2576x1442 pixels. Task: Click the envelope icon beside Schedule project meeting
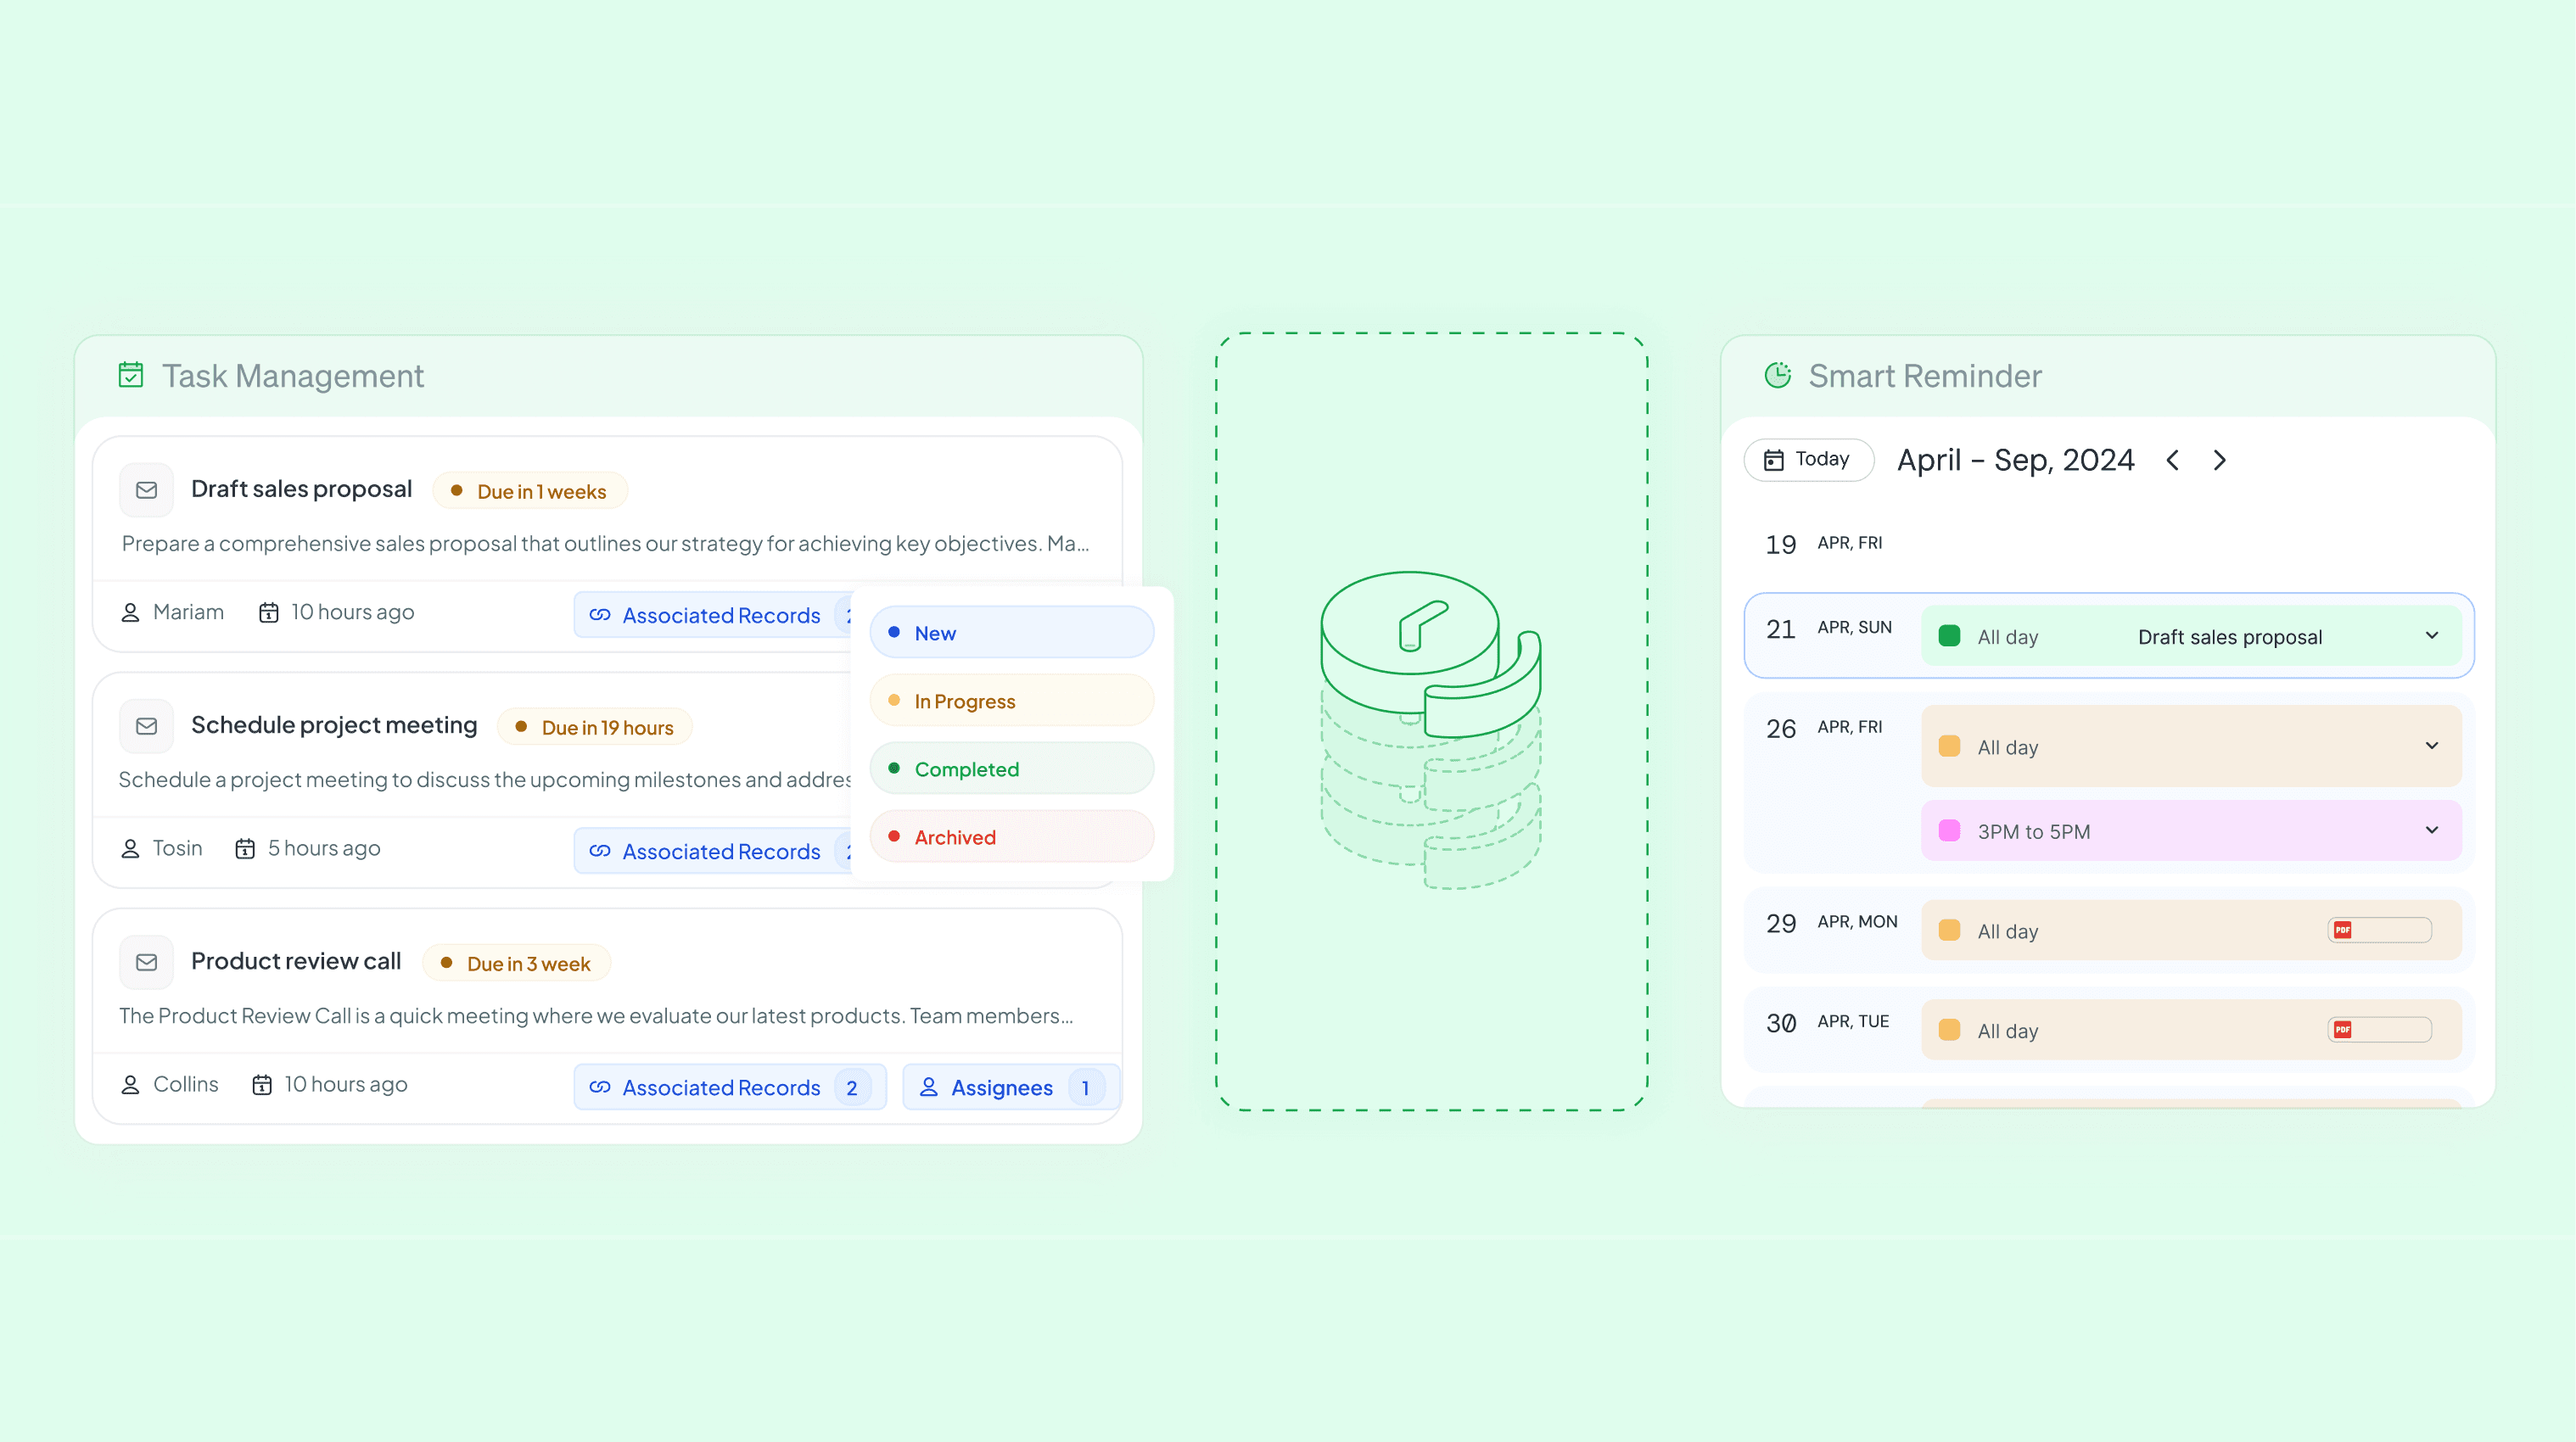(146, 726)
